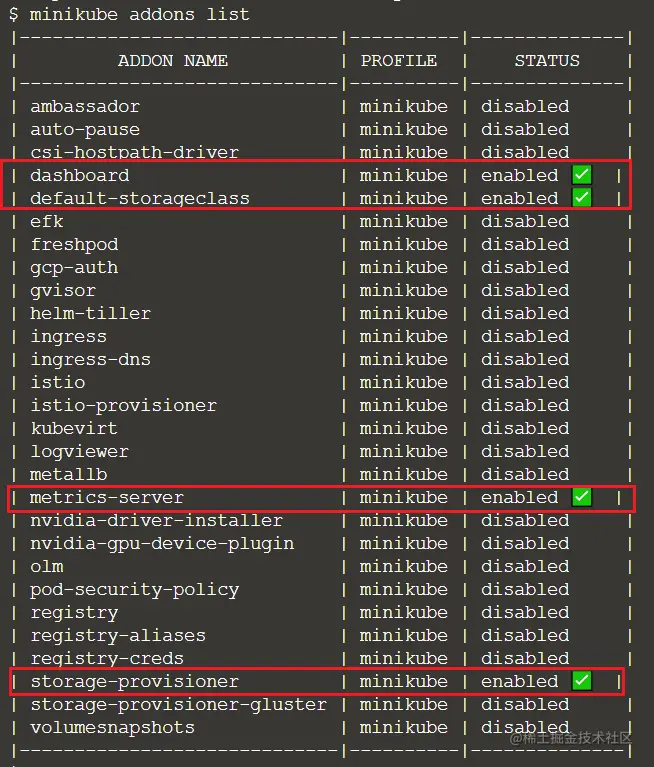Screen dimensions: 654x767
Task: Select the 'nvidia-driver-installer' addon name
Action: click(x=157, y=520)
